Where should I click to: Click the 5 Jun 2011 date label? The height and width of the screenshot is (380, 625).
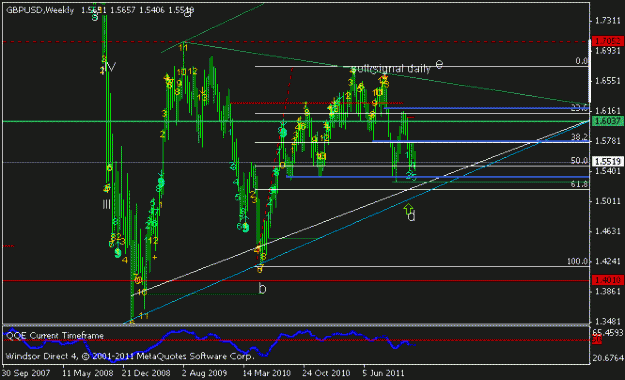point(383,373)
